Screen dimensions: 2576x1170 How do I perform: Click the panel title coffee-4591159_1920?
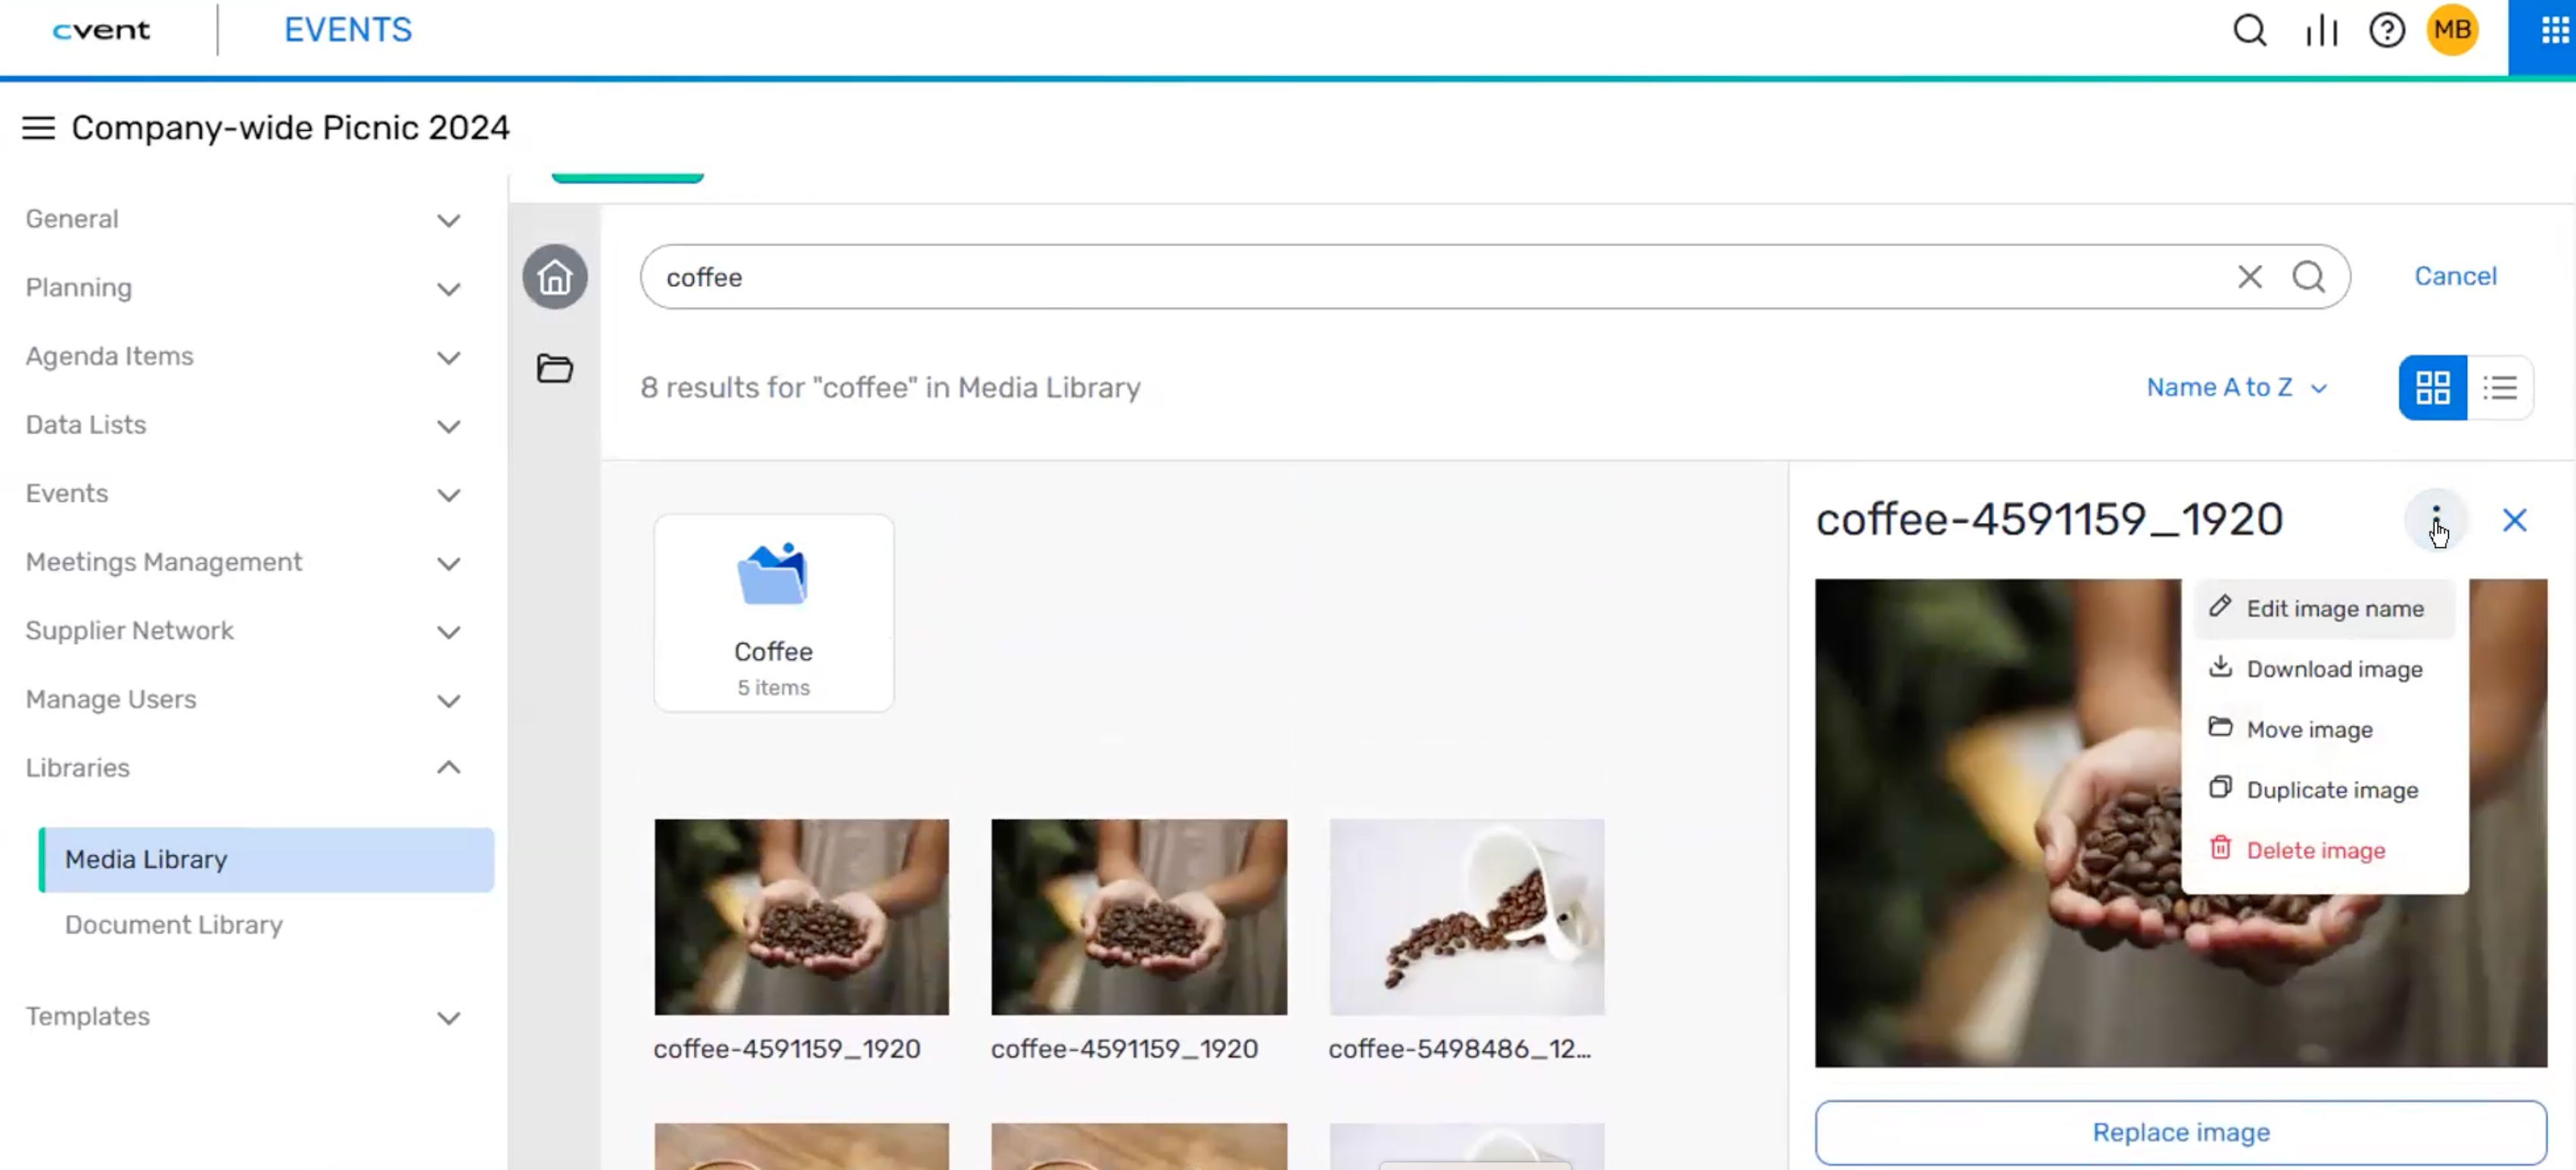(2049, 520)
